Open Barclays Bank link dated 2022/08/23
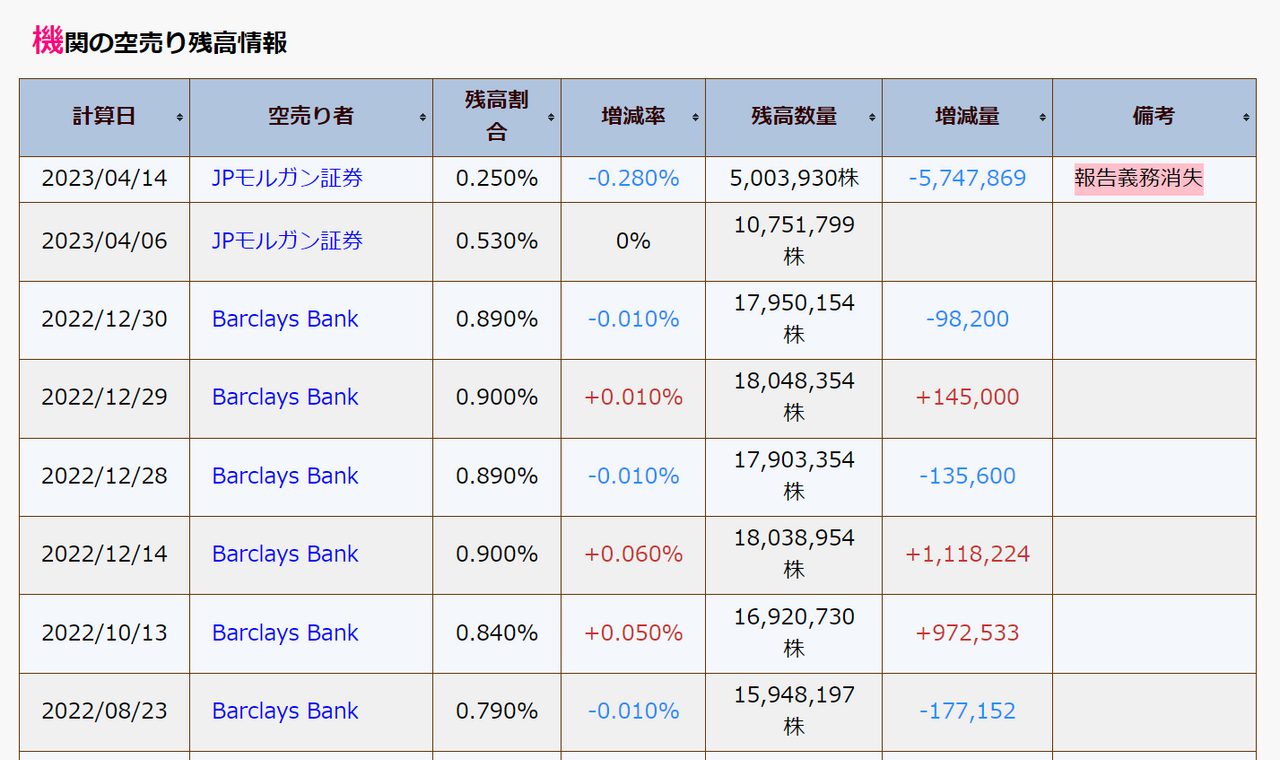The height and width of the screenshot is (760, 1280). 285,711
